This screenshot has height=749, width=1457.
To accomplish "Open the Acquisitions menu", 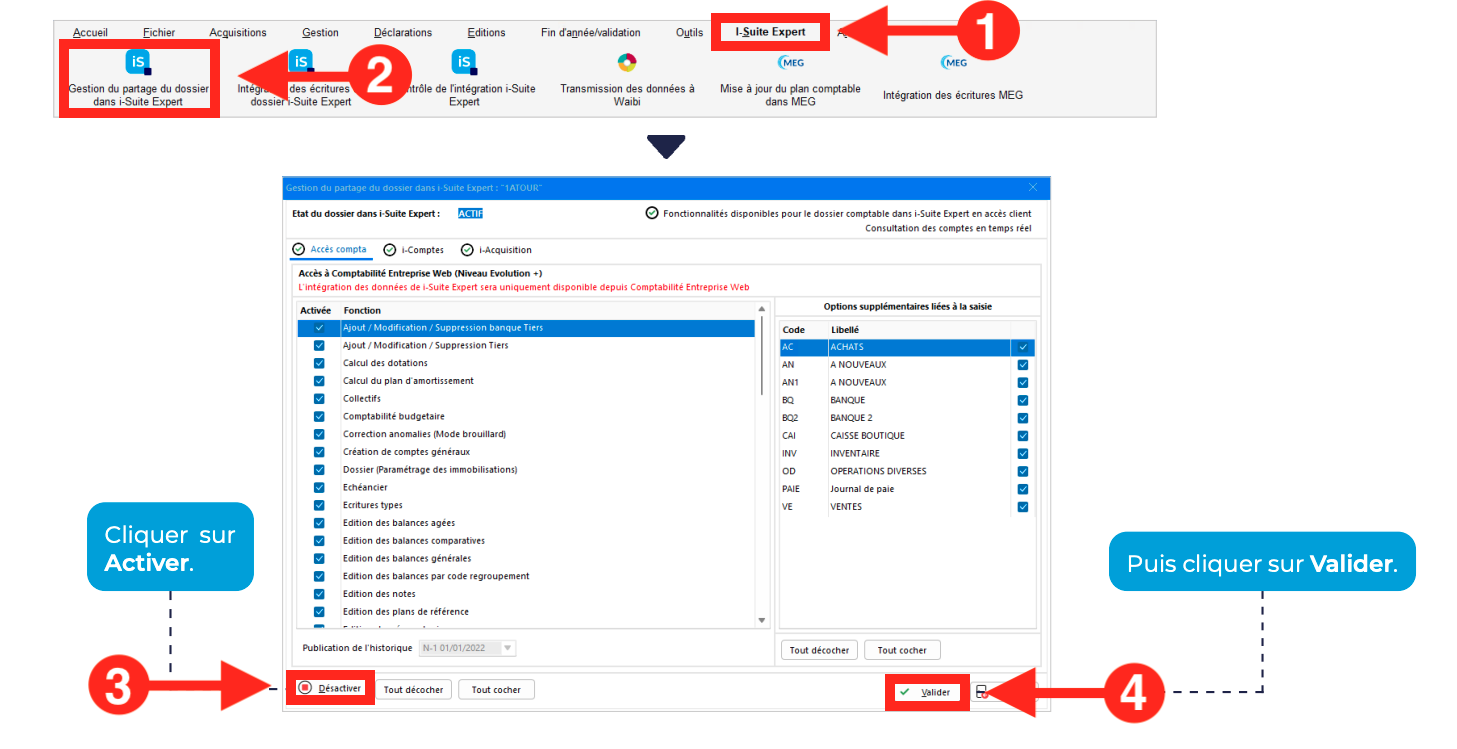I will tap(238, 33).
